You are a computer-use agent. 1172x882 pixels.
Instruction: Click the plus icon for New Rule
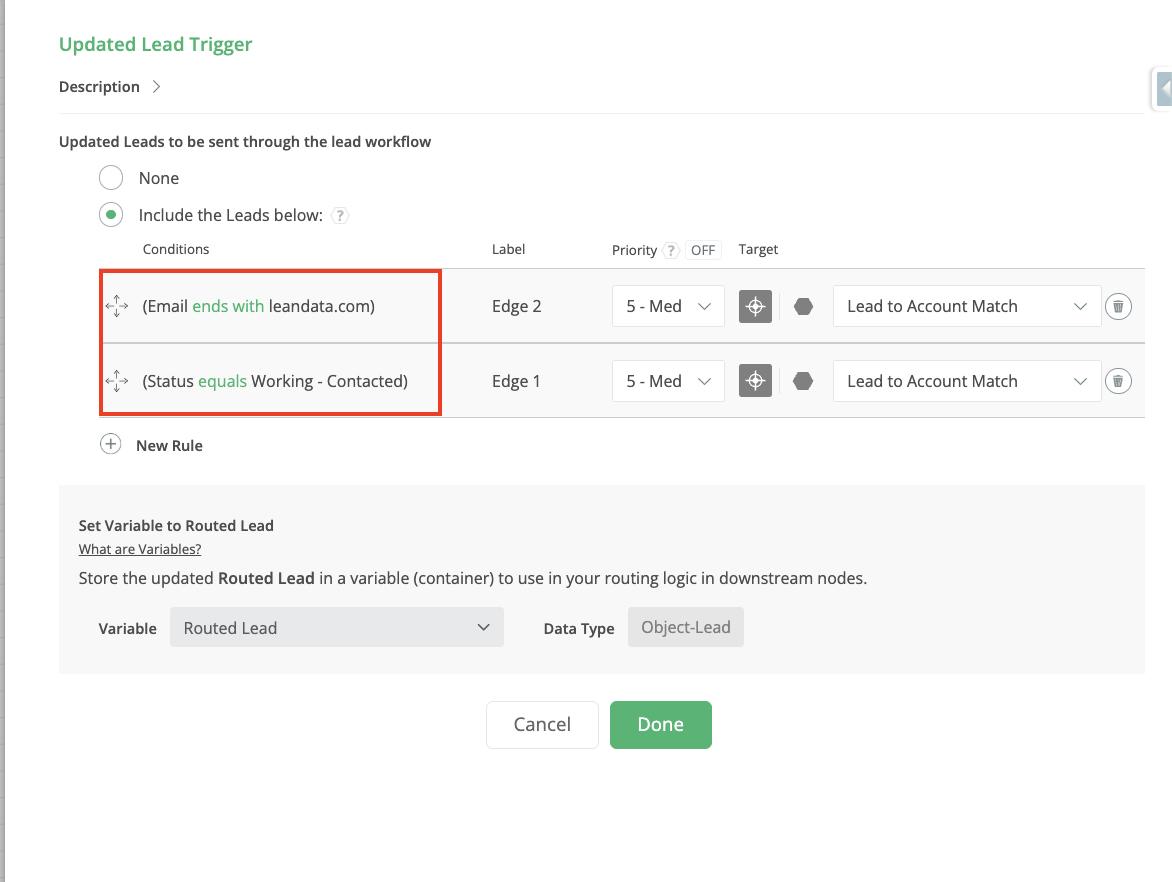(x=111, y=445)
